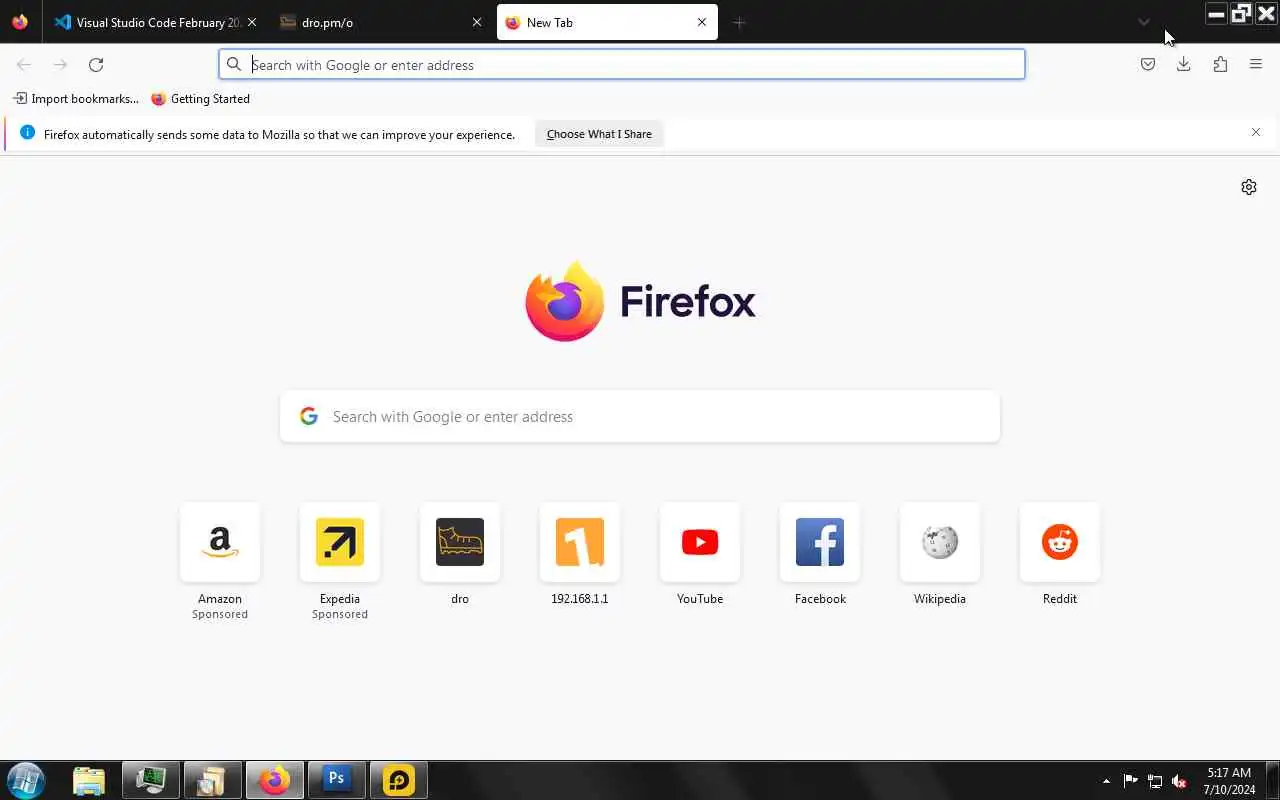Open the Downloads panel
This screenshot has height=800, width=1280.
(1184, 64)
